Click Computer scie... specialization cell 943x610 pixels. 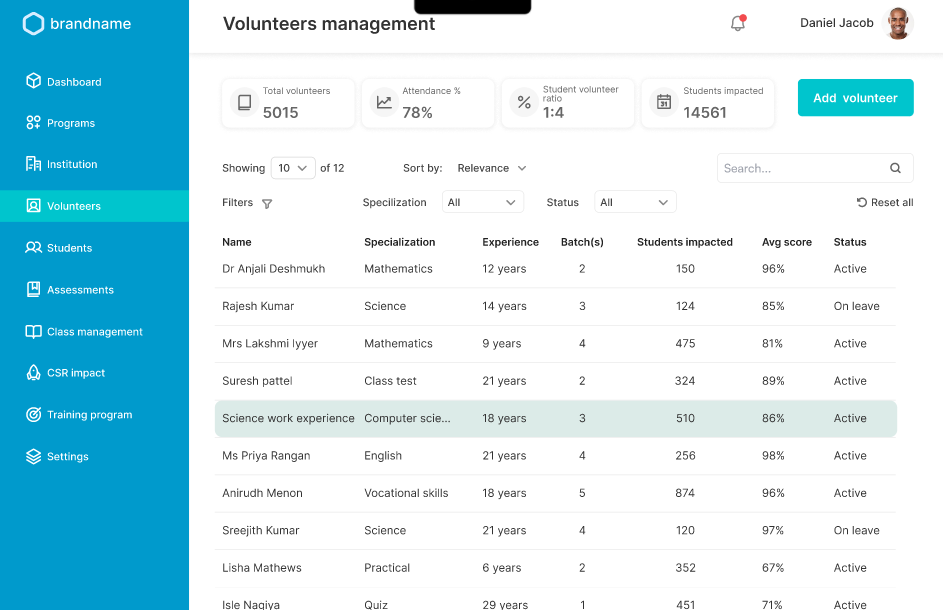407,418
